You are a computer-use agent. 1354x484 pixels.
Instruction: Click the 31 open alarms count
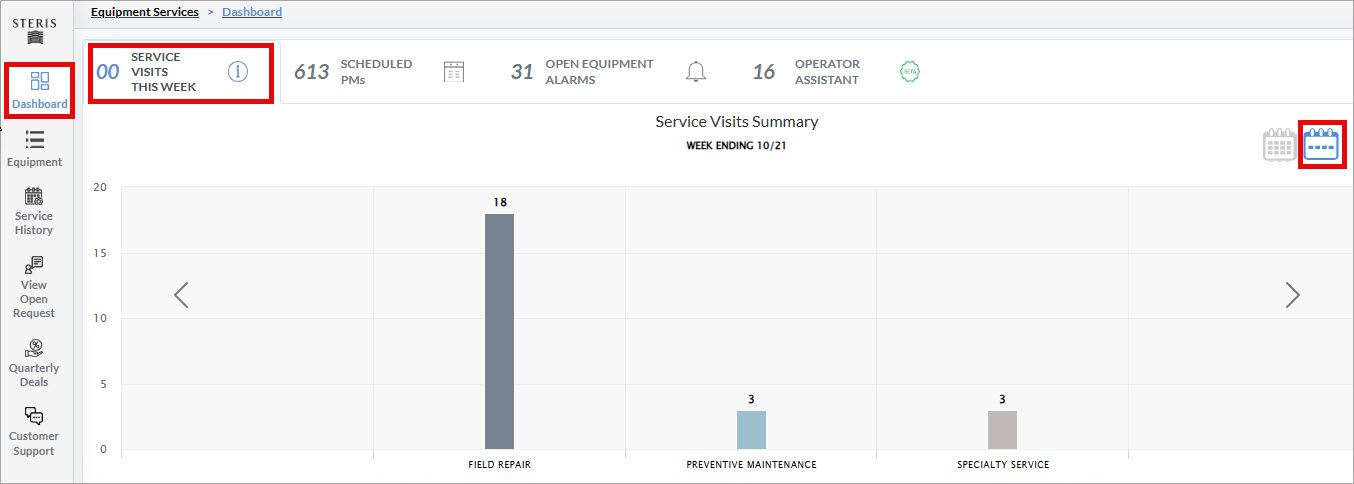[x=522, y=72]
